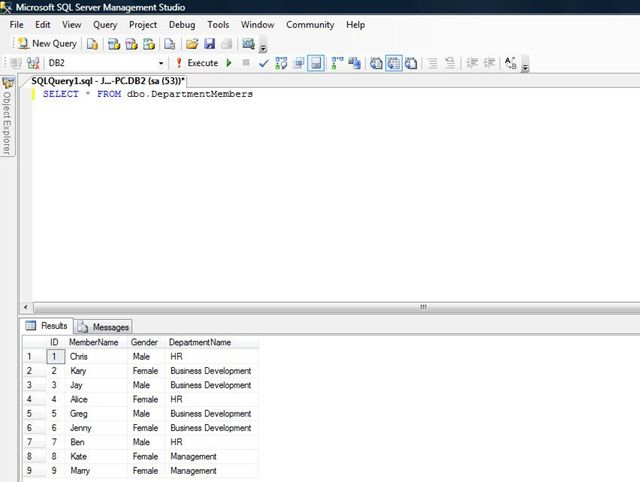Click the Open File folder icon

192,44
